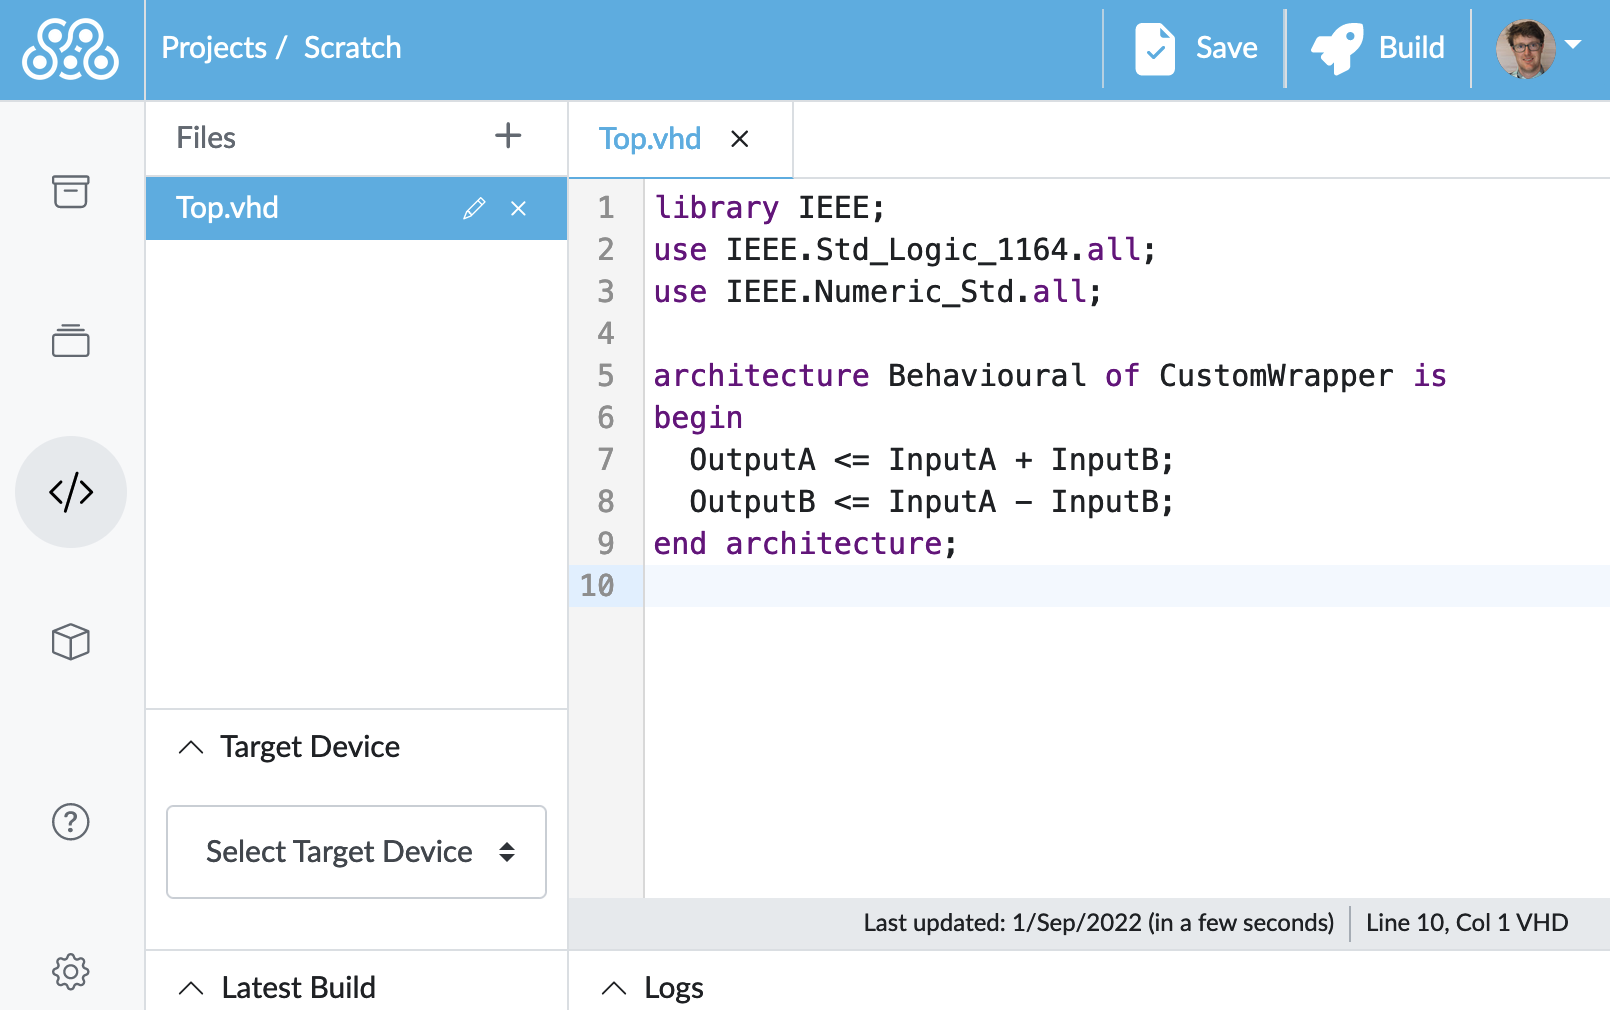The image size is (1610, 1010).
Task: Collapse the Target Device section
Action: point(191,747)
